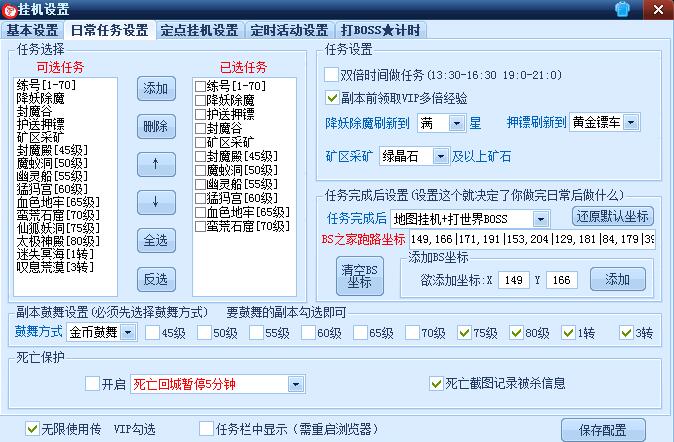674x442 pixels.
Task: Check 血色地牢[65级] in 已选任务 list
Action: point(200,212)
